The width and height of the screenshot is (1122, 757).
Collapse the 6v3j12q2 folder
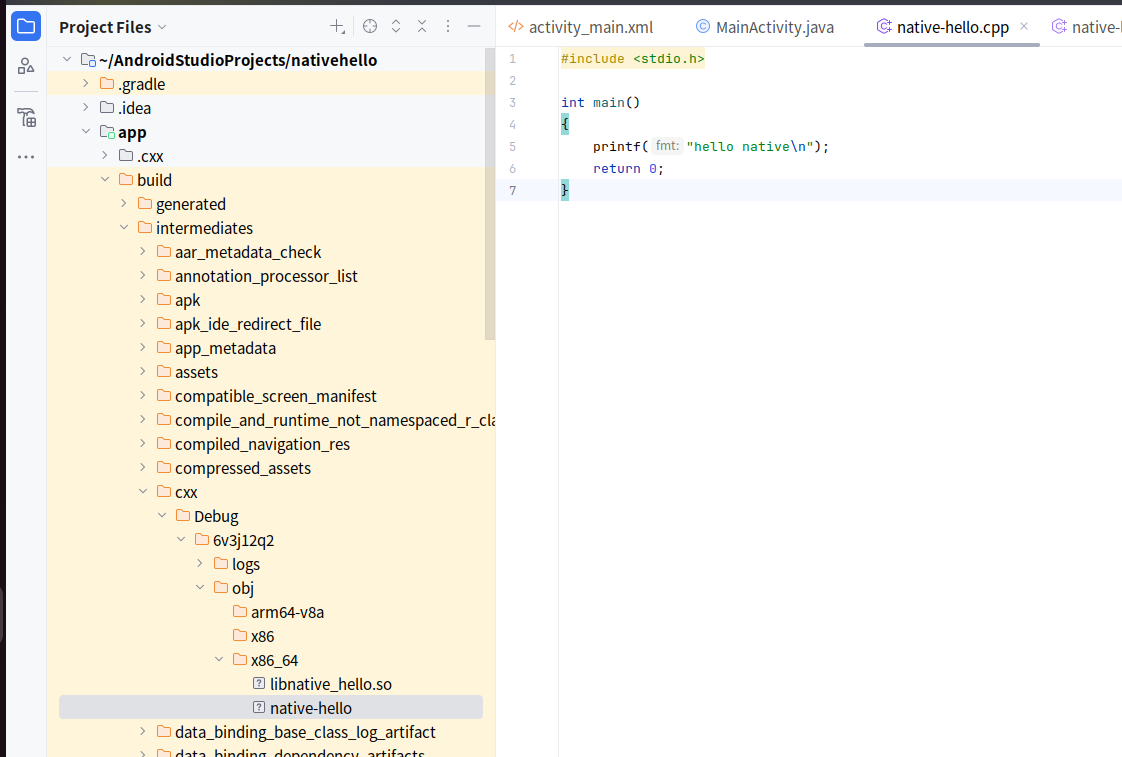coord(181,539)
